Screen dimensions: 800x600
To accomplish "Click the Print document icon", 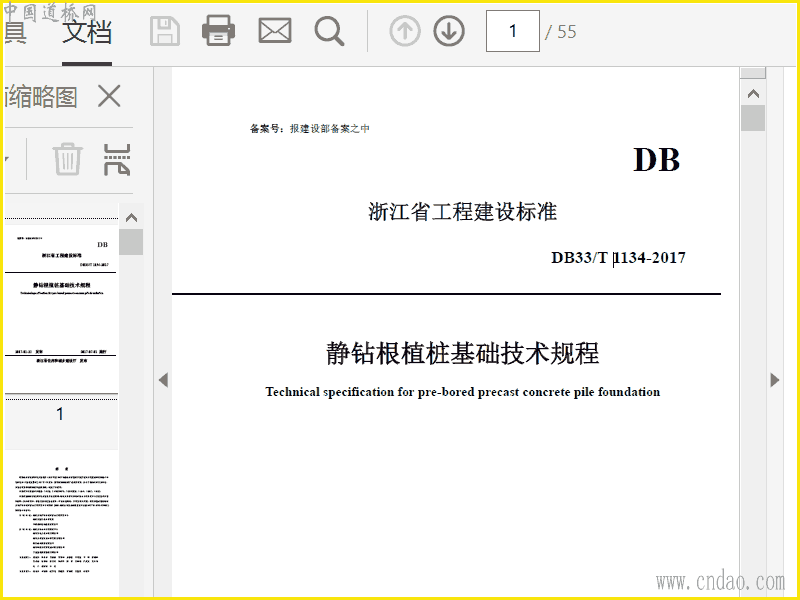I will [218, 31].
